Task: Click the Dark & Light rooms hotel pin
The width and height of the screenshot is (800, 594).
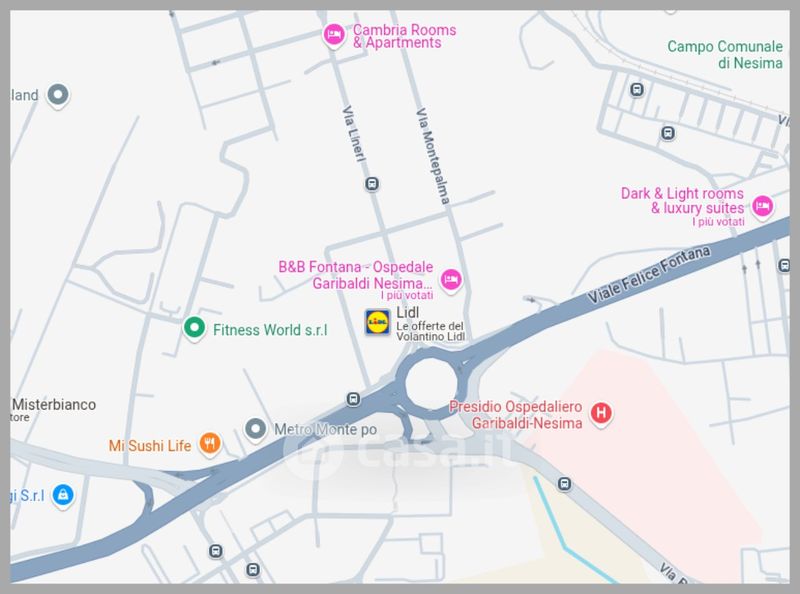Action: pyautogui.click(x=762, y=207)
